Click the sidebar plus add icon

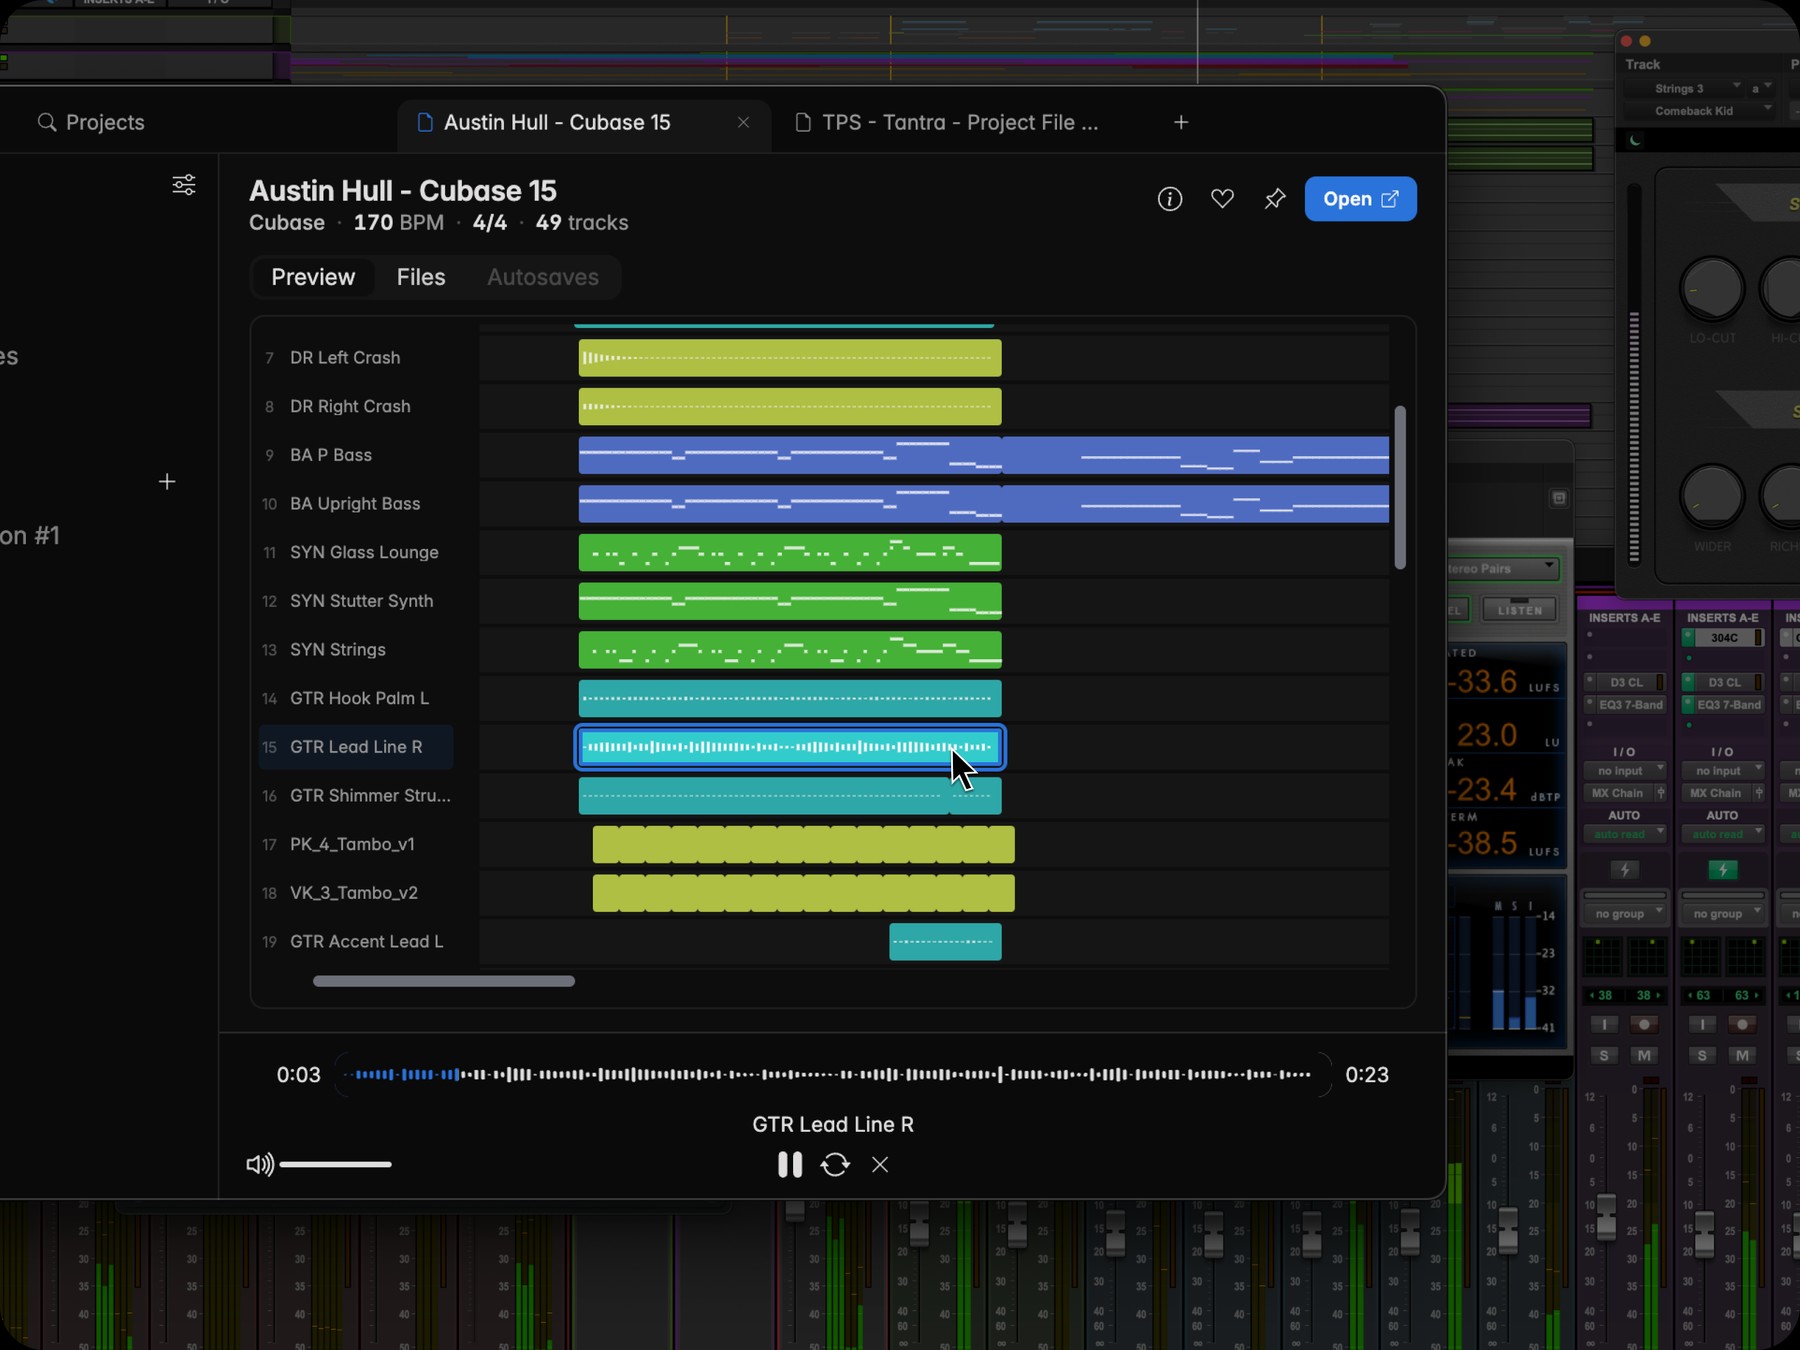coord(167,482)
